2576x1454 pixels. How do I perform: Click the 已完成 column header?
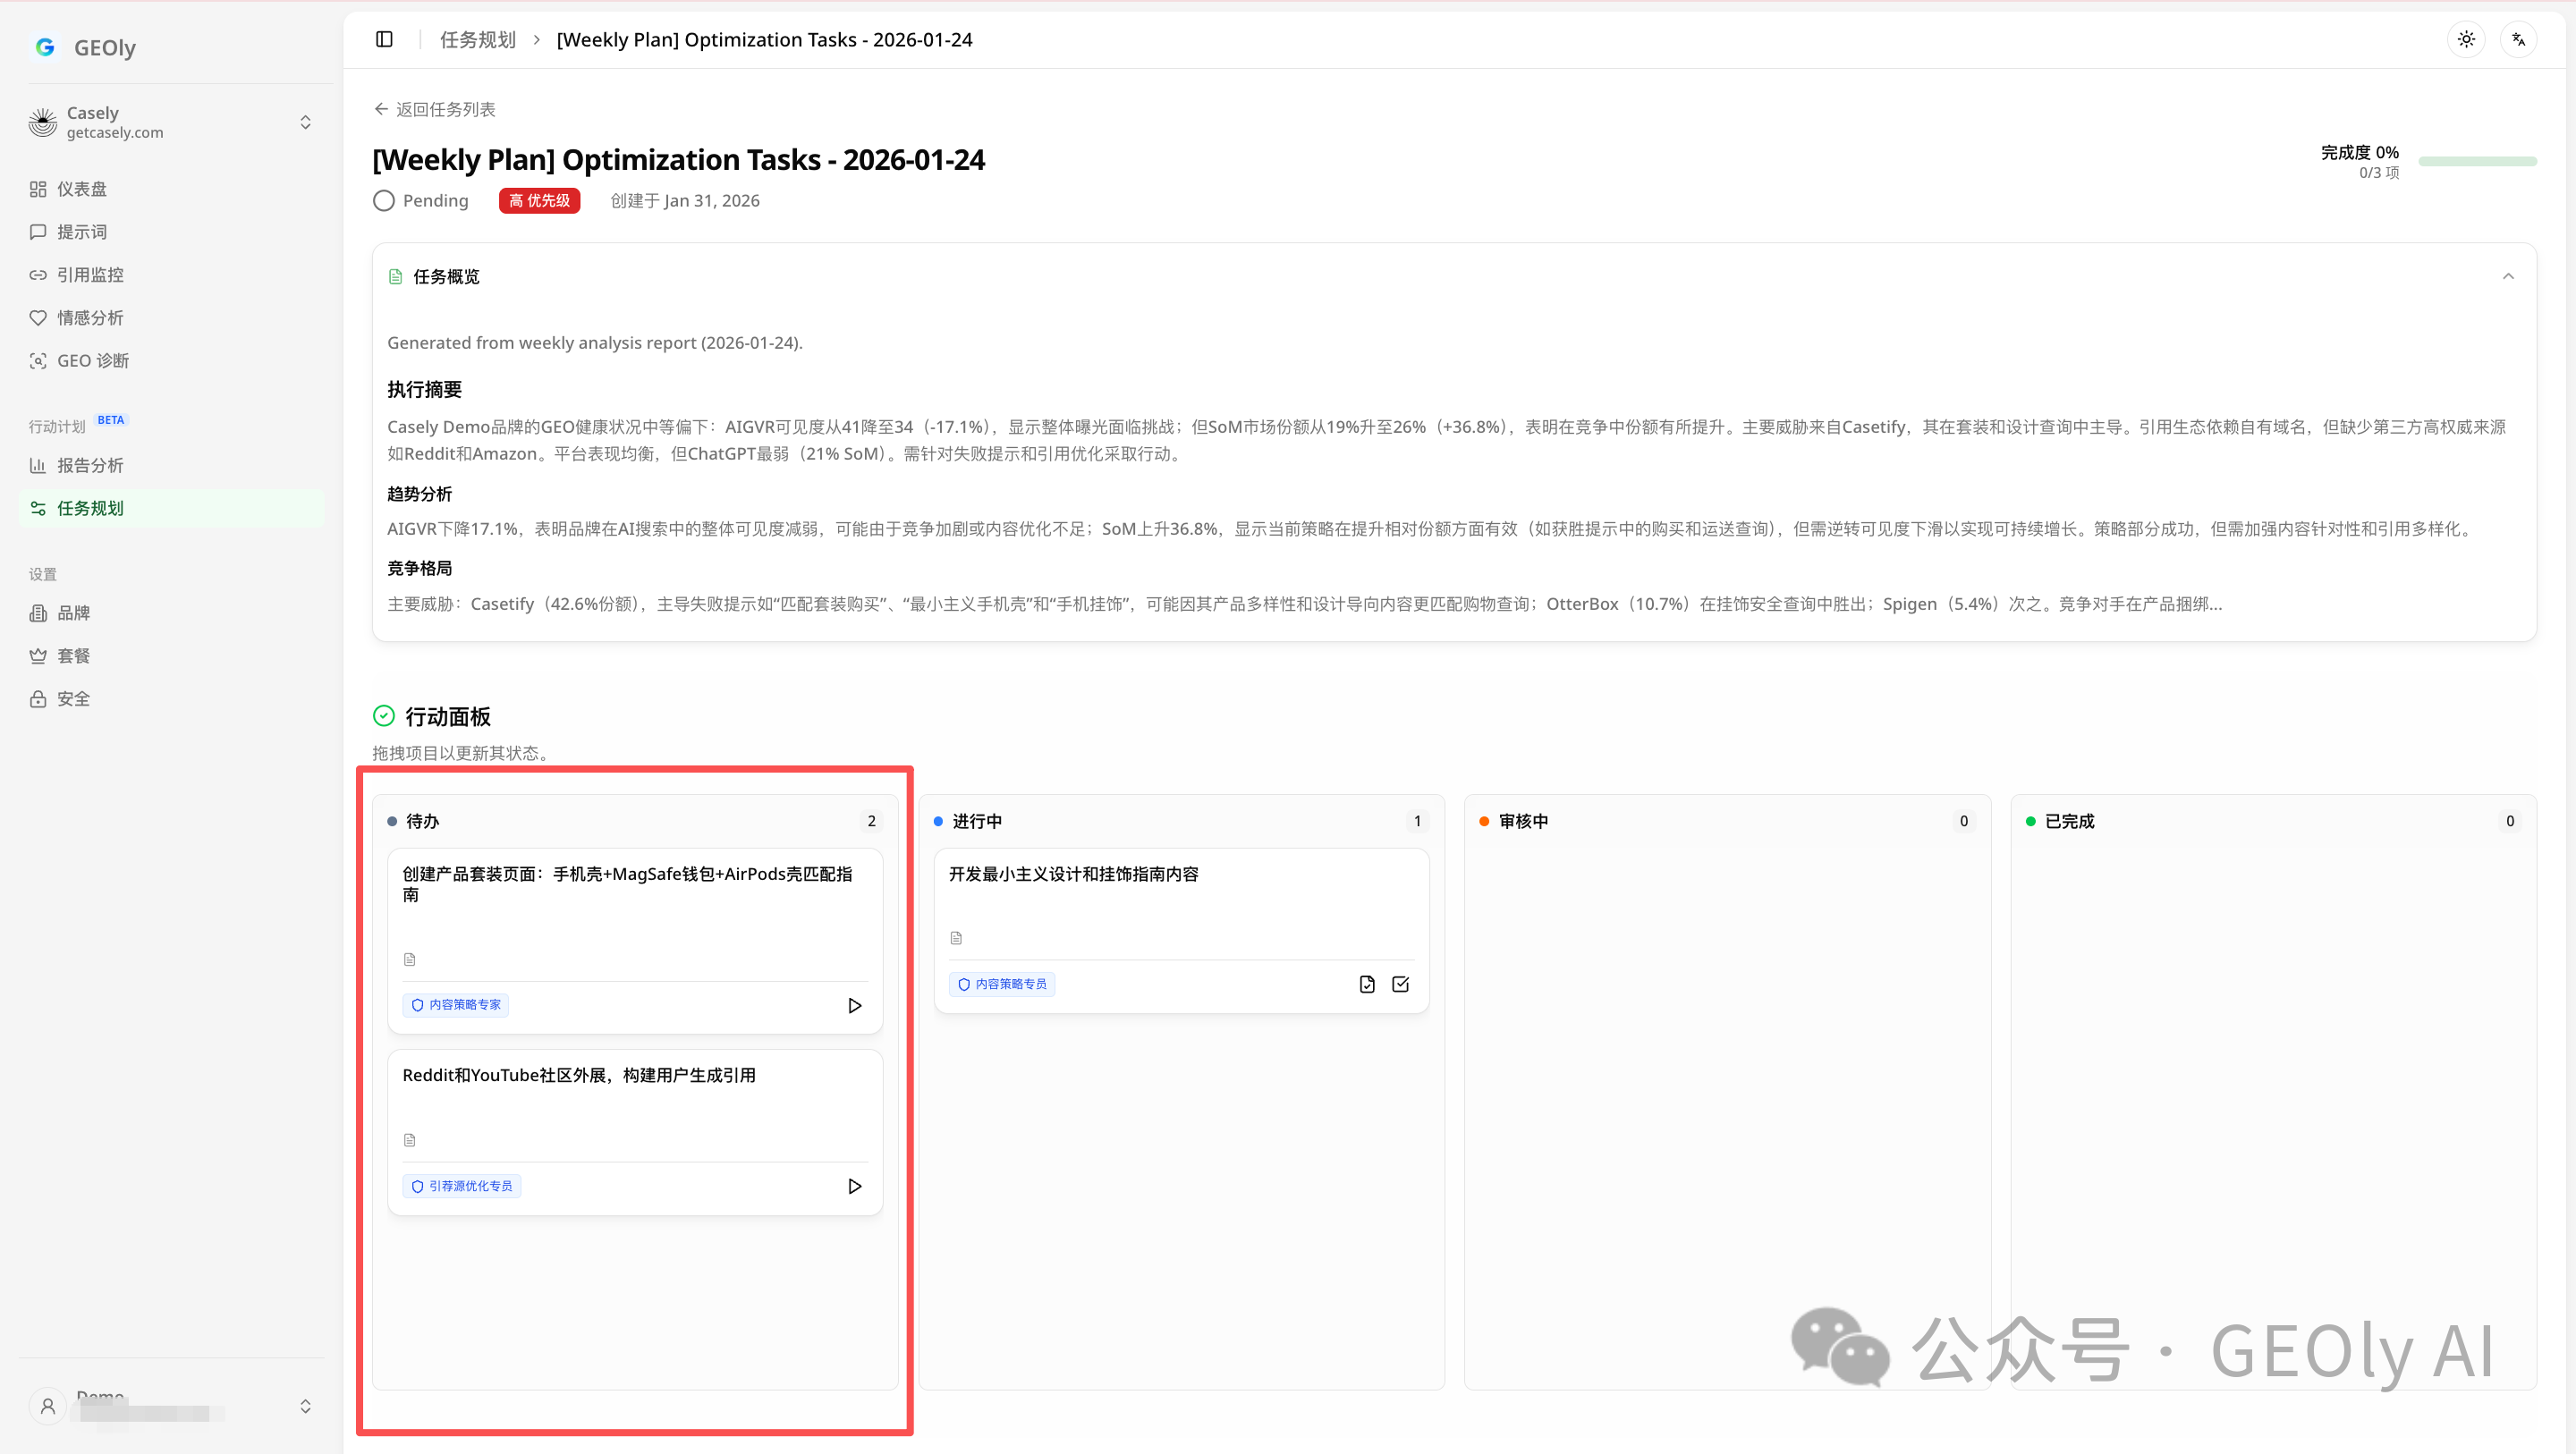[2069, 821]
